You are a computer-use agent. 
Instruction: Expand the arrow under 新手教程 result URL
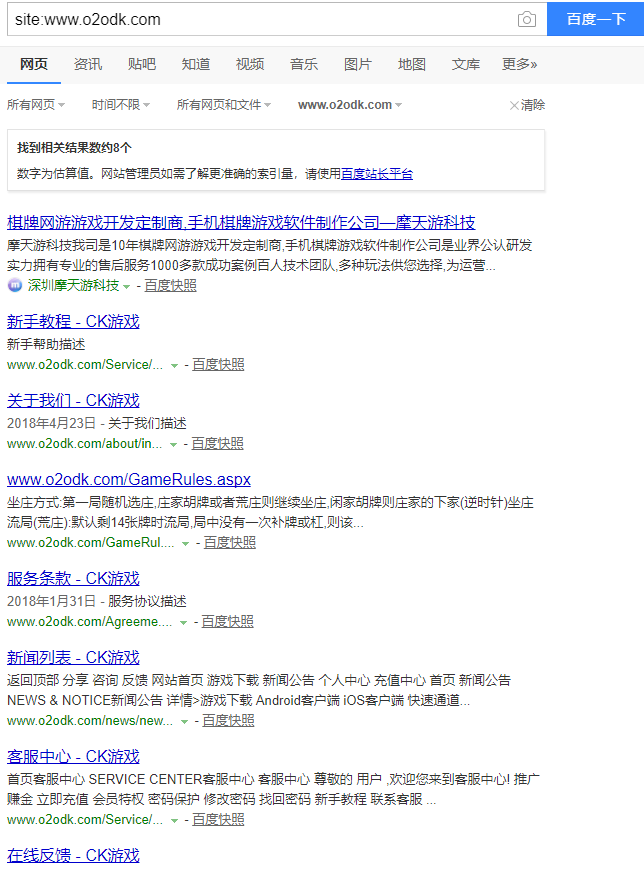point(175,366)
